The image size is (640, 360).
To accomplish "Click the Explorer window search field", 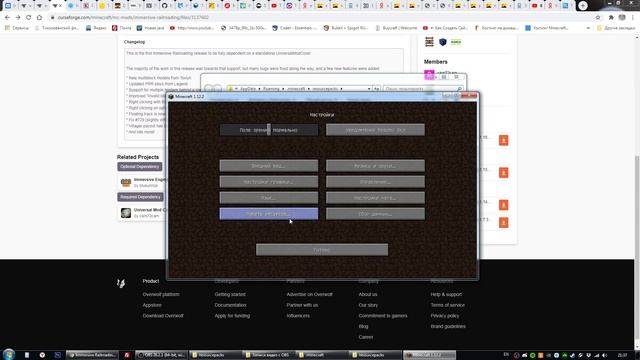I will tap(423, 89).
